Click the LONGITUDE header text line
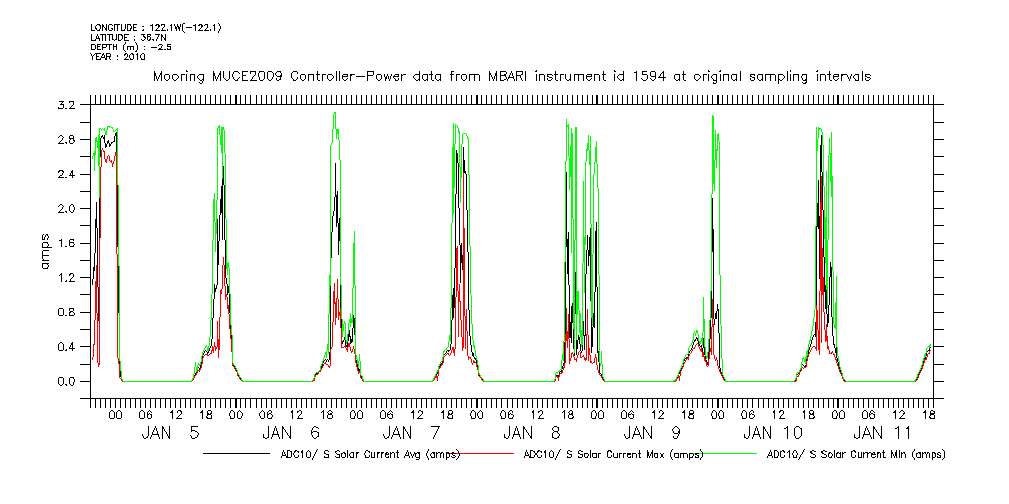1009x504 pixels. coord(155,27)
